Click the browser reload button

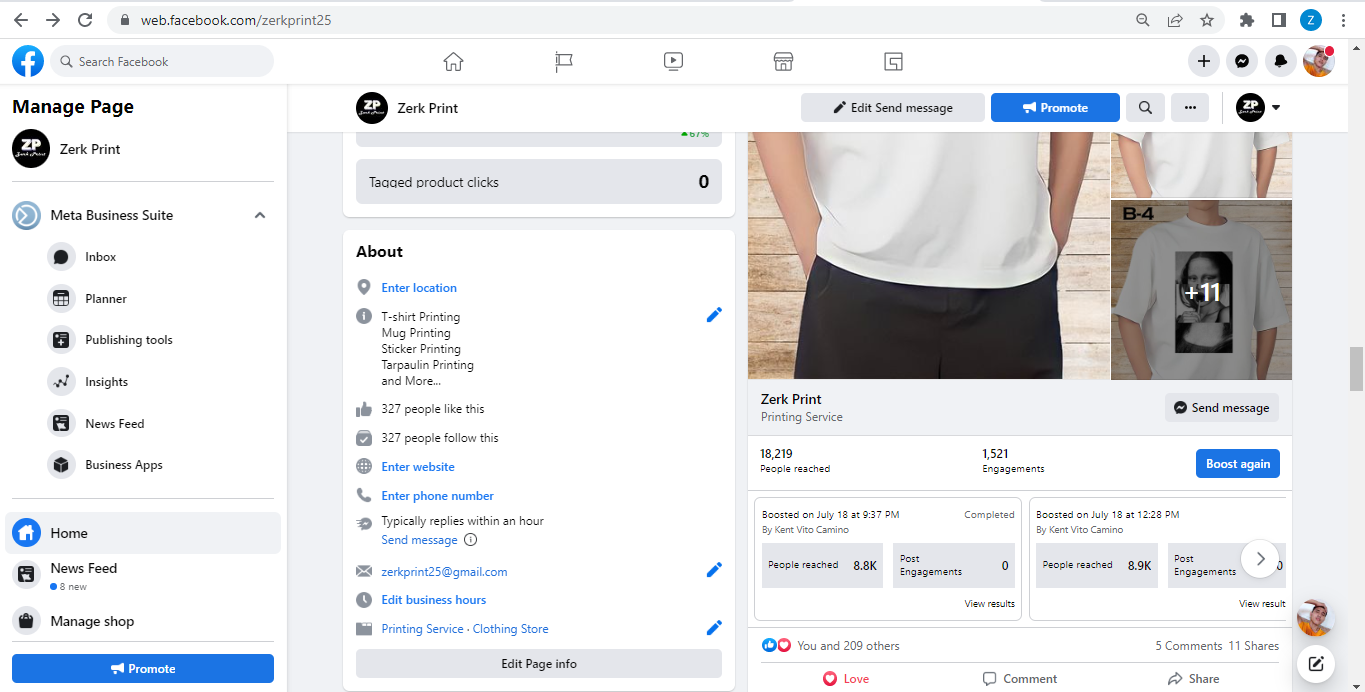pos(85,20)
